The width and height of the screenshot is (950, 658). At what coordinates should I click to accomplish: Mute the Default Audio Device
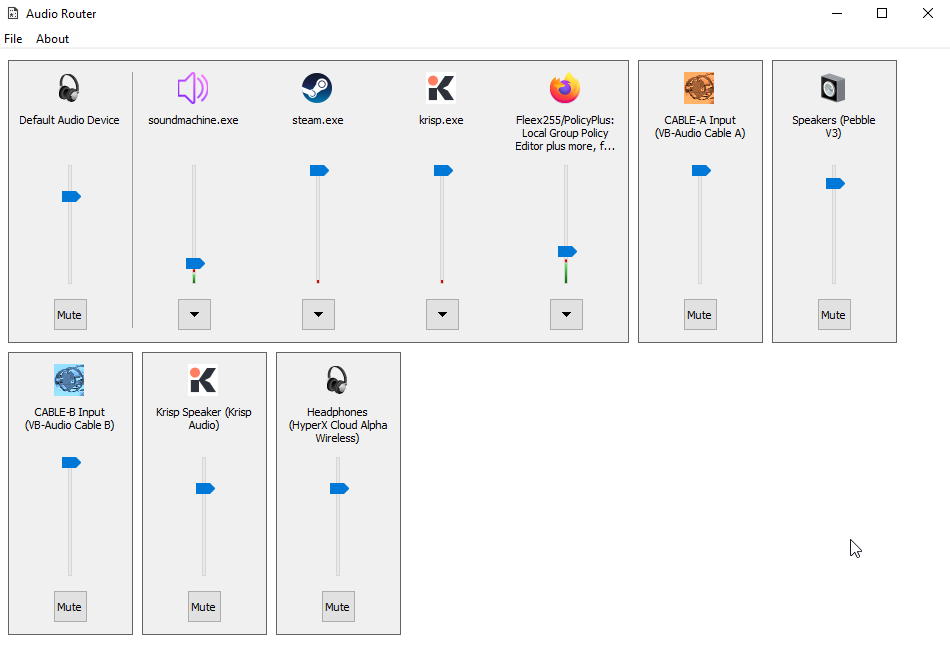pos(70,314)
